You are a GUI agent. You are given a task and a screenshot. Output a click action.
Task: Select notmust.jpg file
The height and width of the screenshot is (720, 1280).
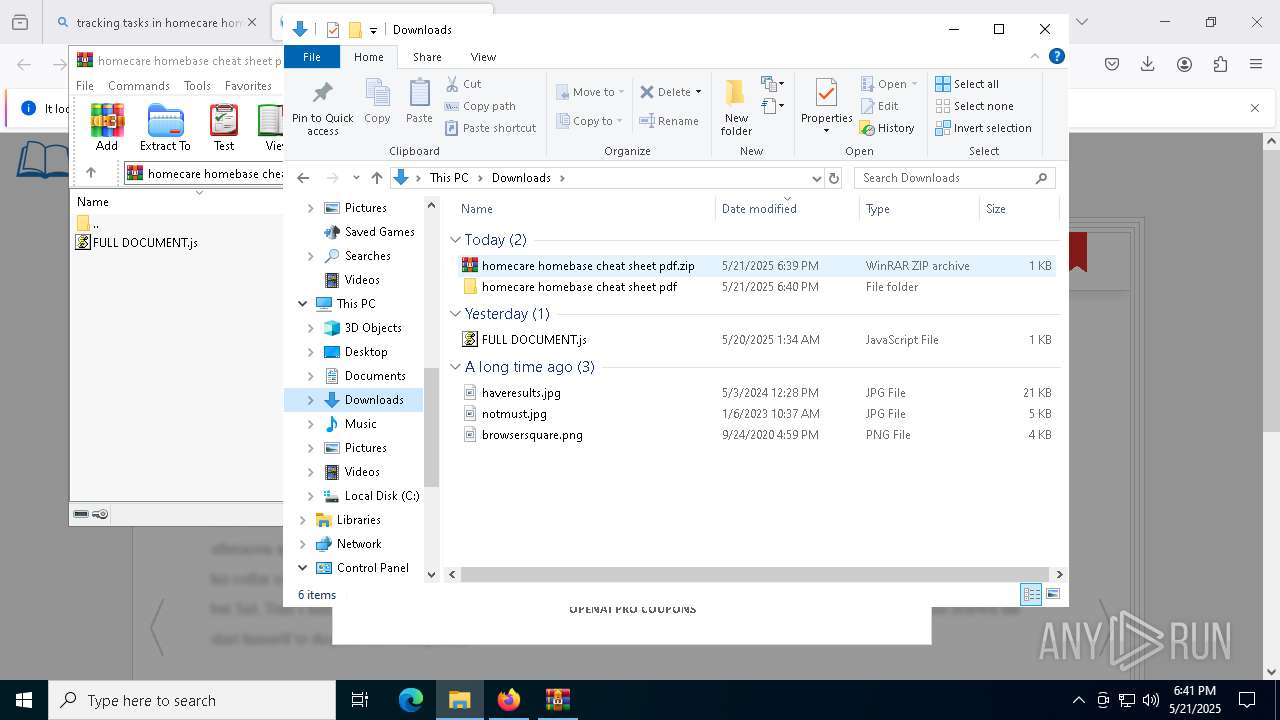pyautogui.click(x=756, y=414)
